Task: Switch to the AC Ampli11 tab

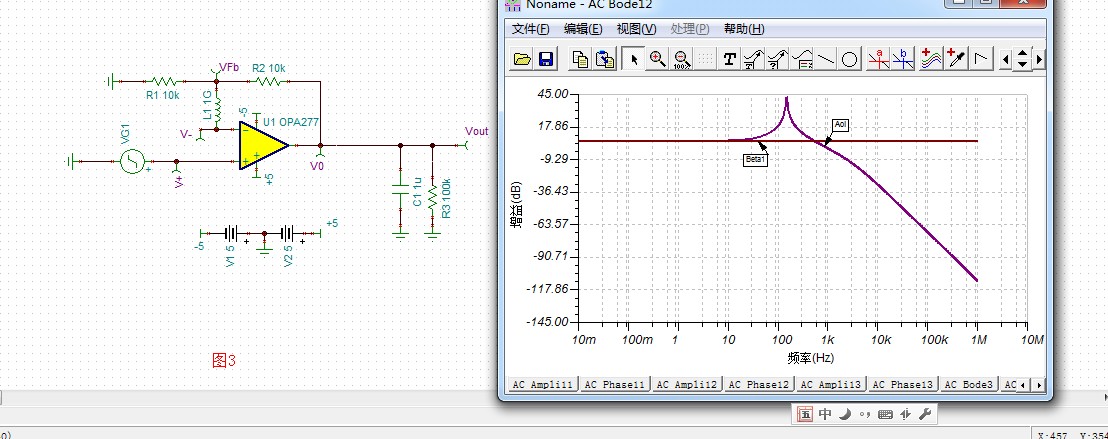Action: pyautogui.click(x=543, y=385)
